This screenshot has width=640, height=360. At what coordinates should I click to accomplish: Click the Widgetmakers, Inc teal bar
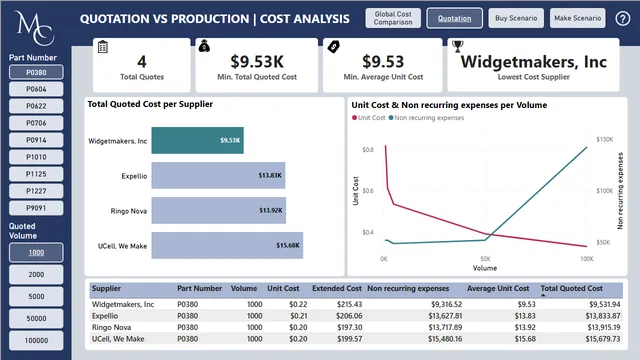pos(198,140)
